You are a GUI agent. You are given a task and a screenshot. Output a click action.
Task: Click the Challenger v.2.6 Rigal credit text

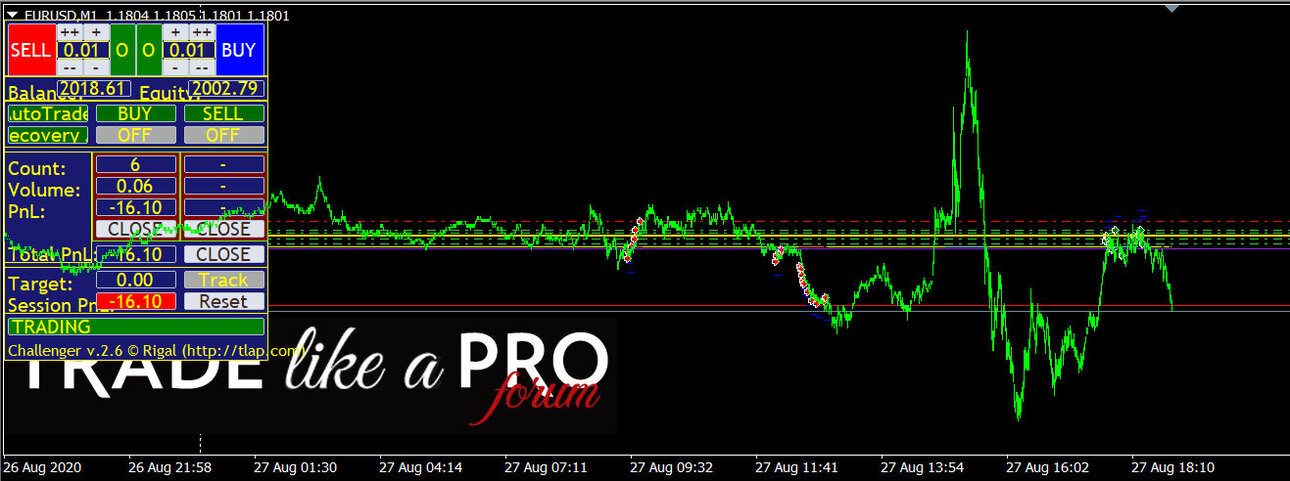coord(155,351)
